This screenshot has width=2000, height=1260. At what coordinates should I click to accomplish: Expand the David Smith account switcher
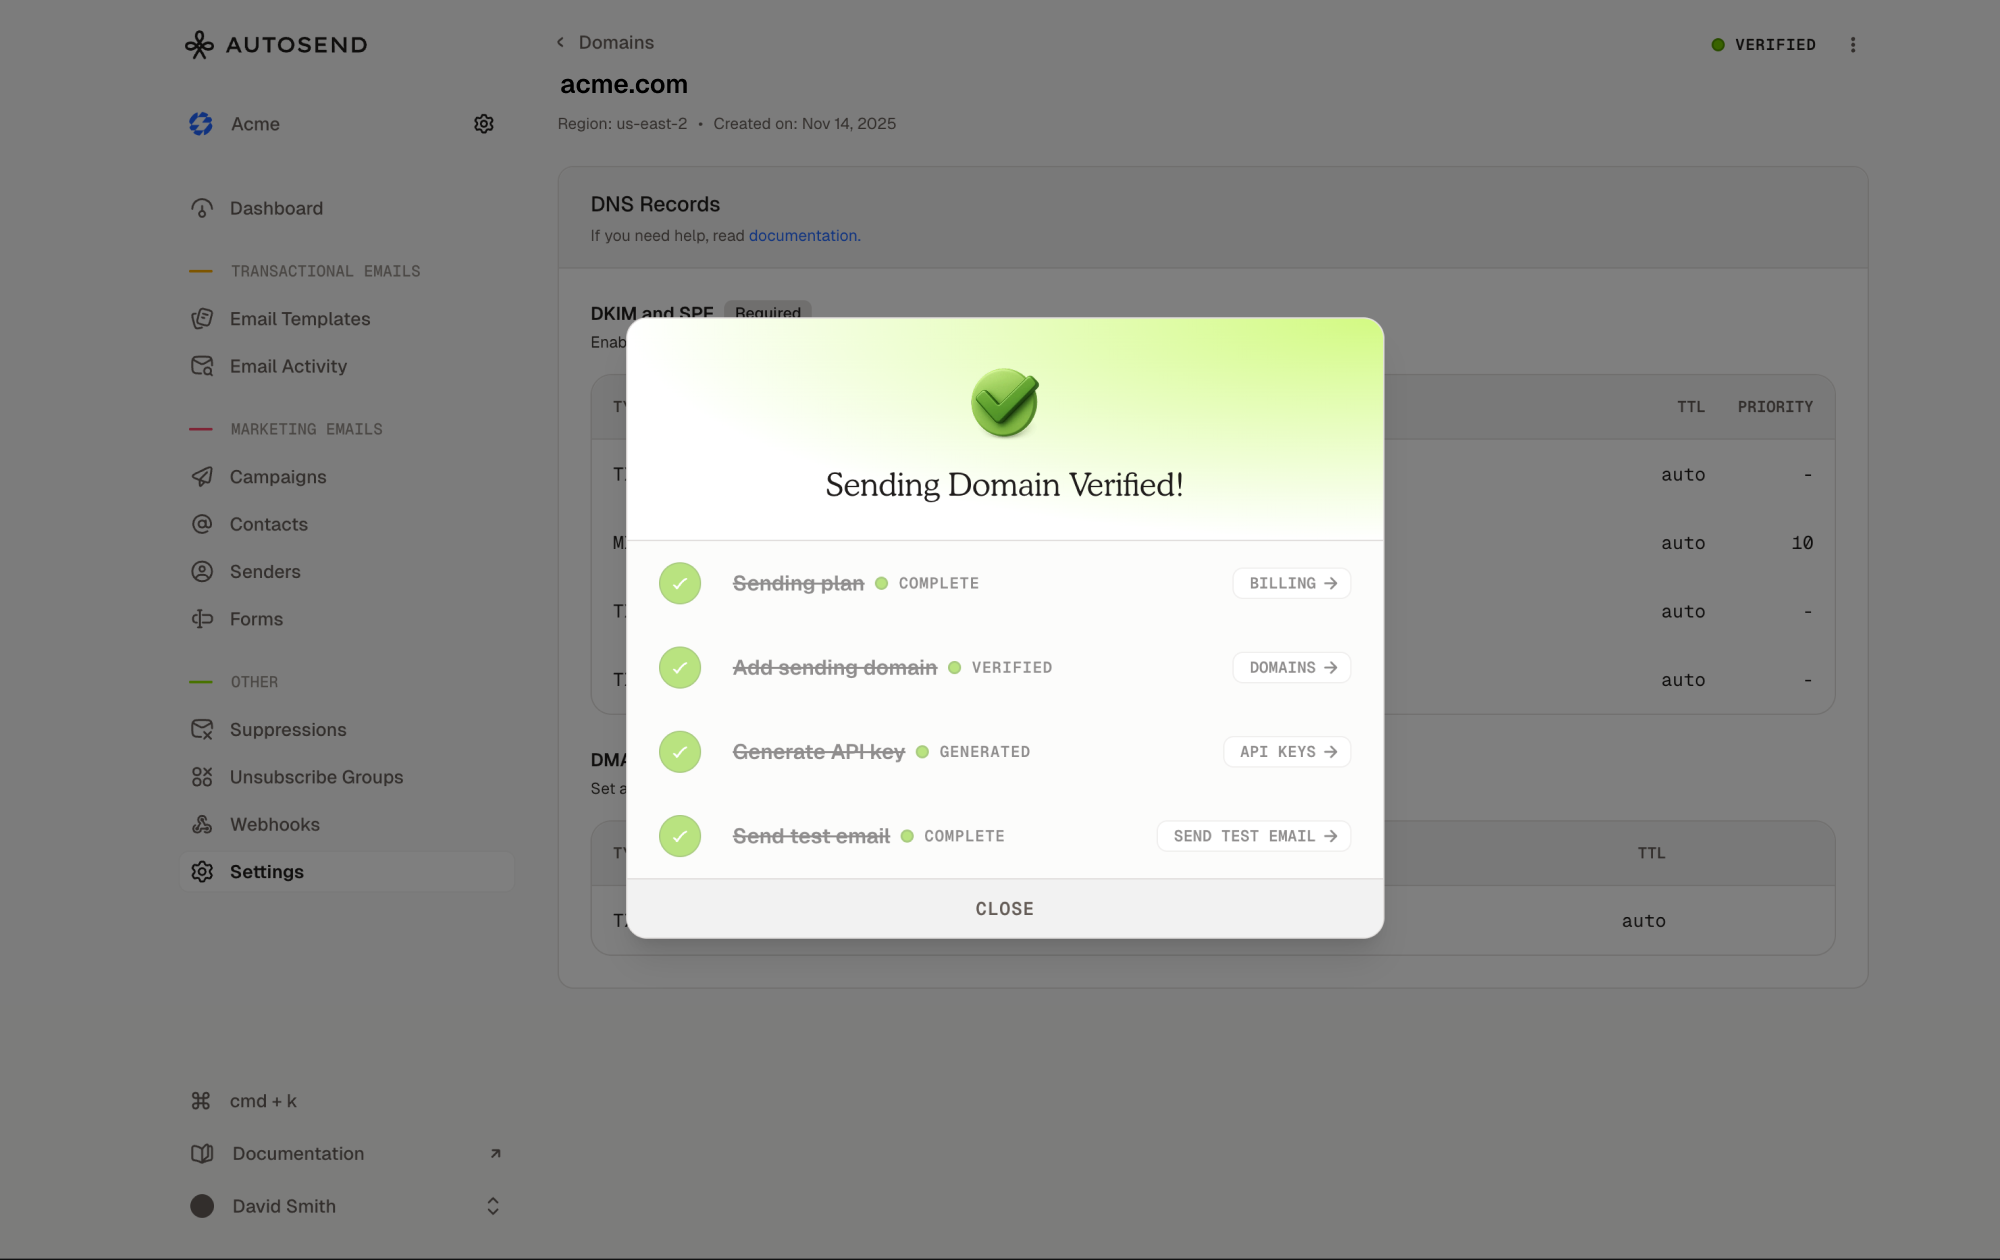tap(493, 1207)
